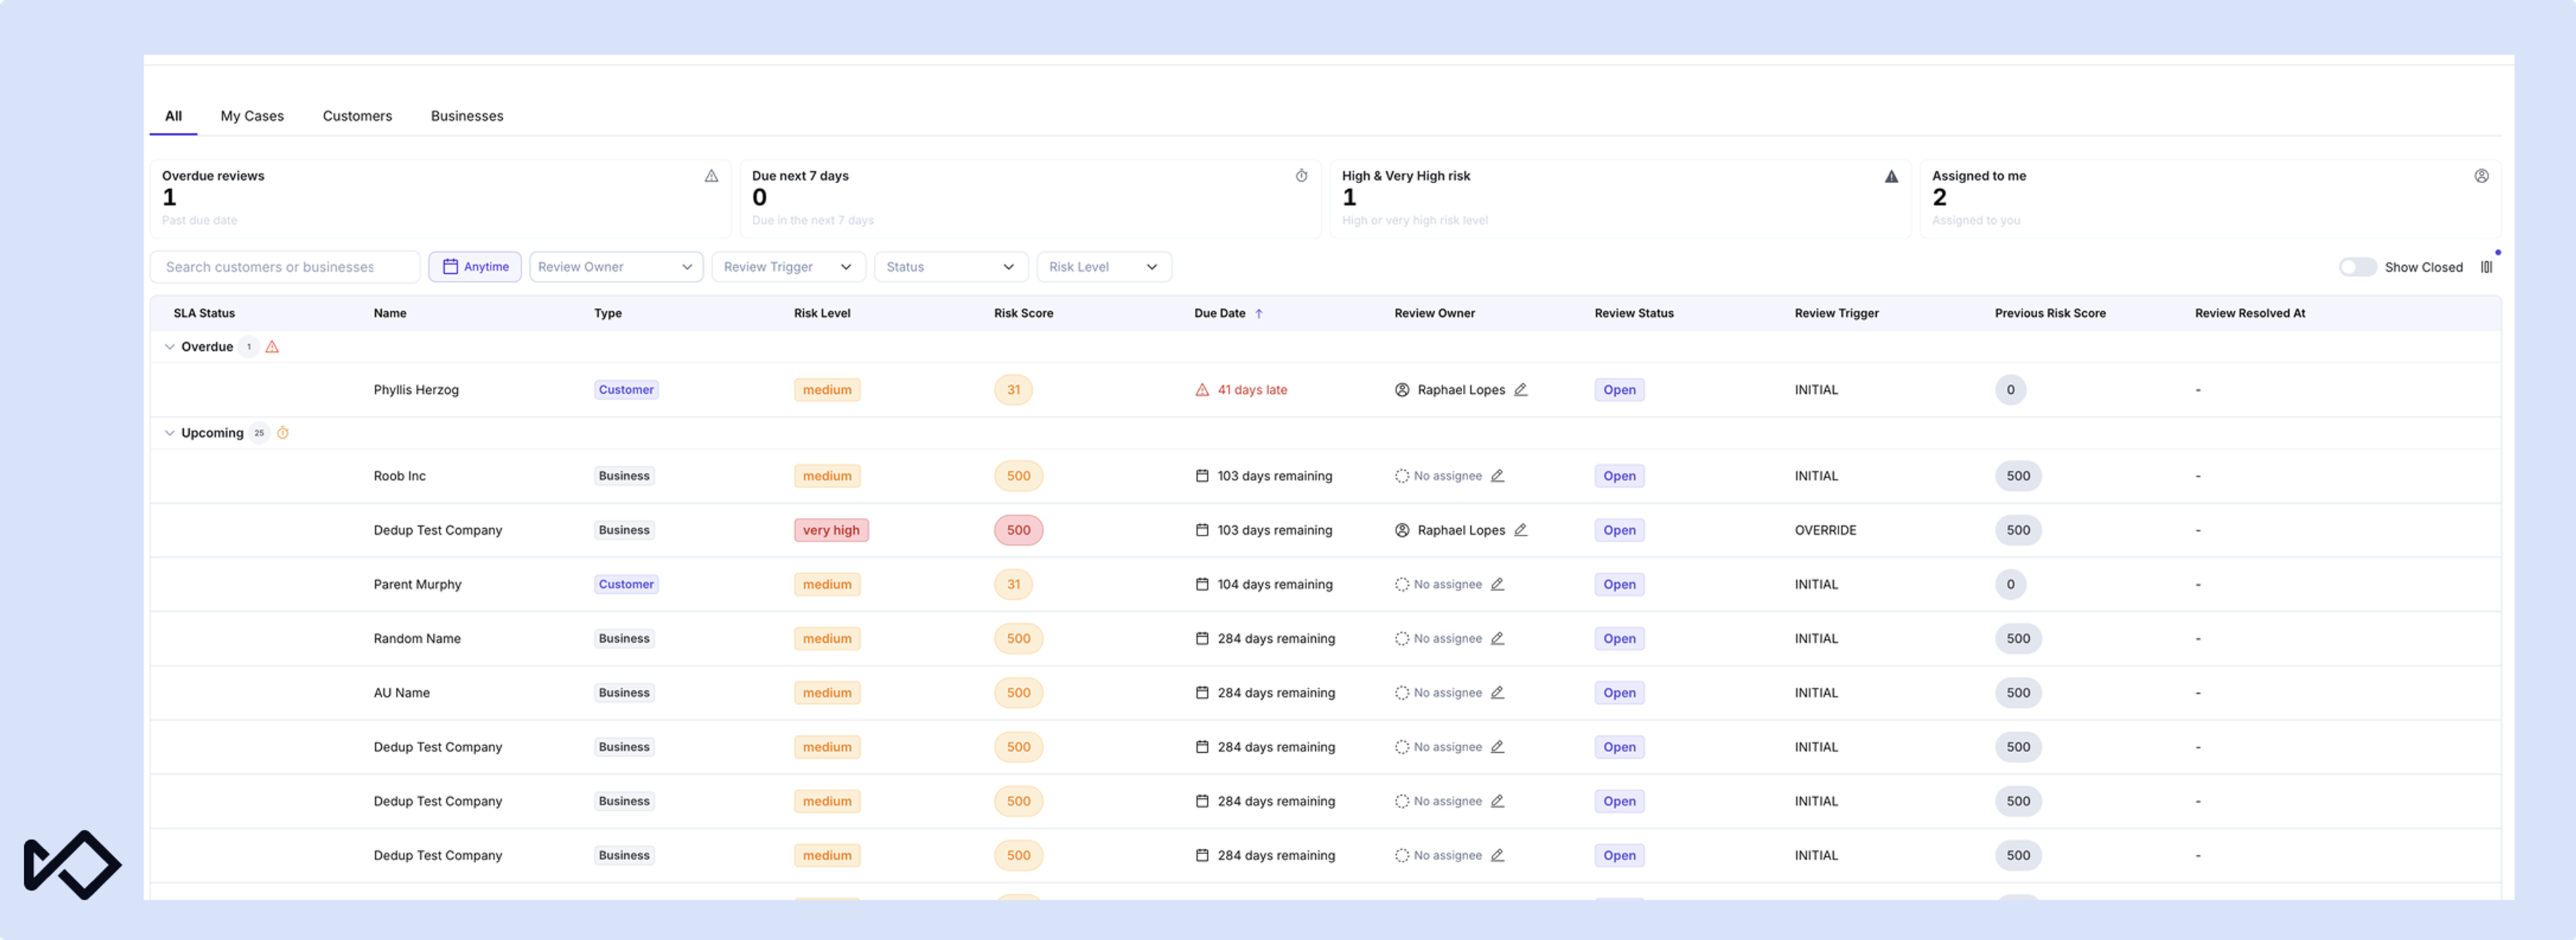Viewport: 2576px width, 940px height.
Task: Click the search customers or businesses field
Action: point(285,267)
